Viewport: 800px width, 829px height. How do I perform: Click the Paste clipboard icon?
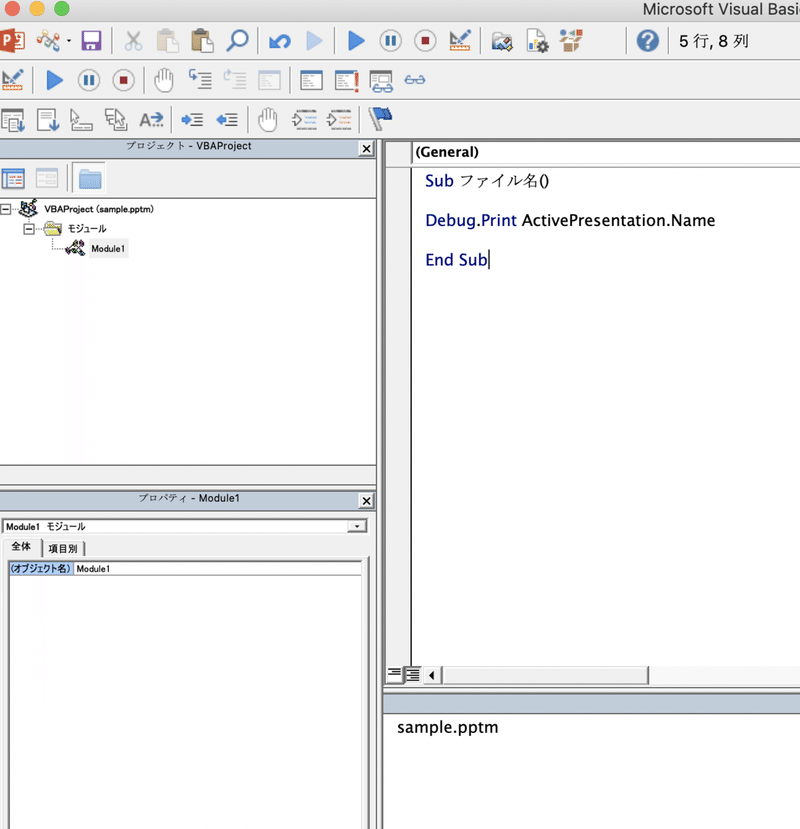click(202, 41)
